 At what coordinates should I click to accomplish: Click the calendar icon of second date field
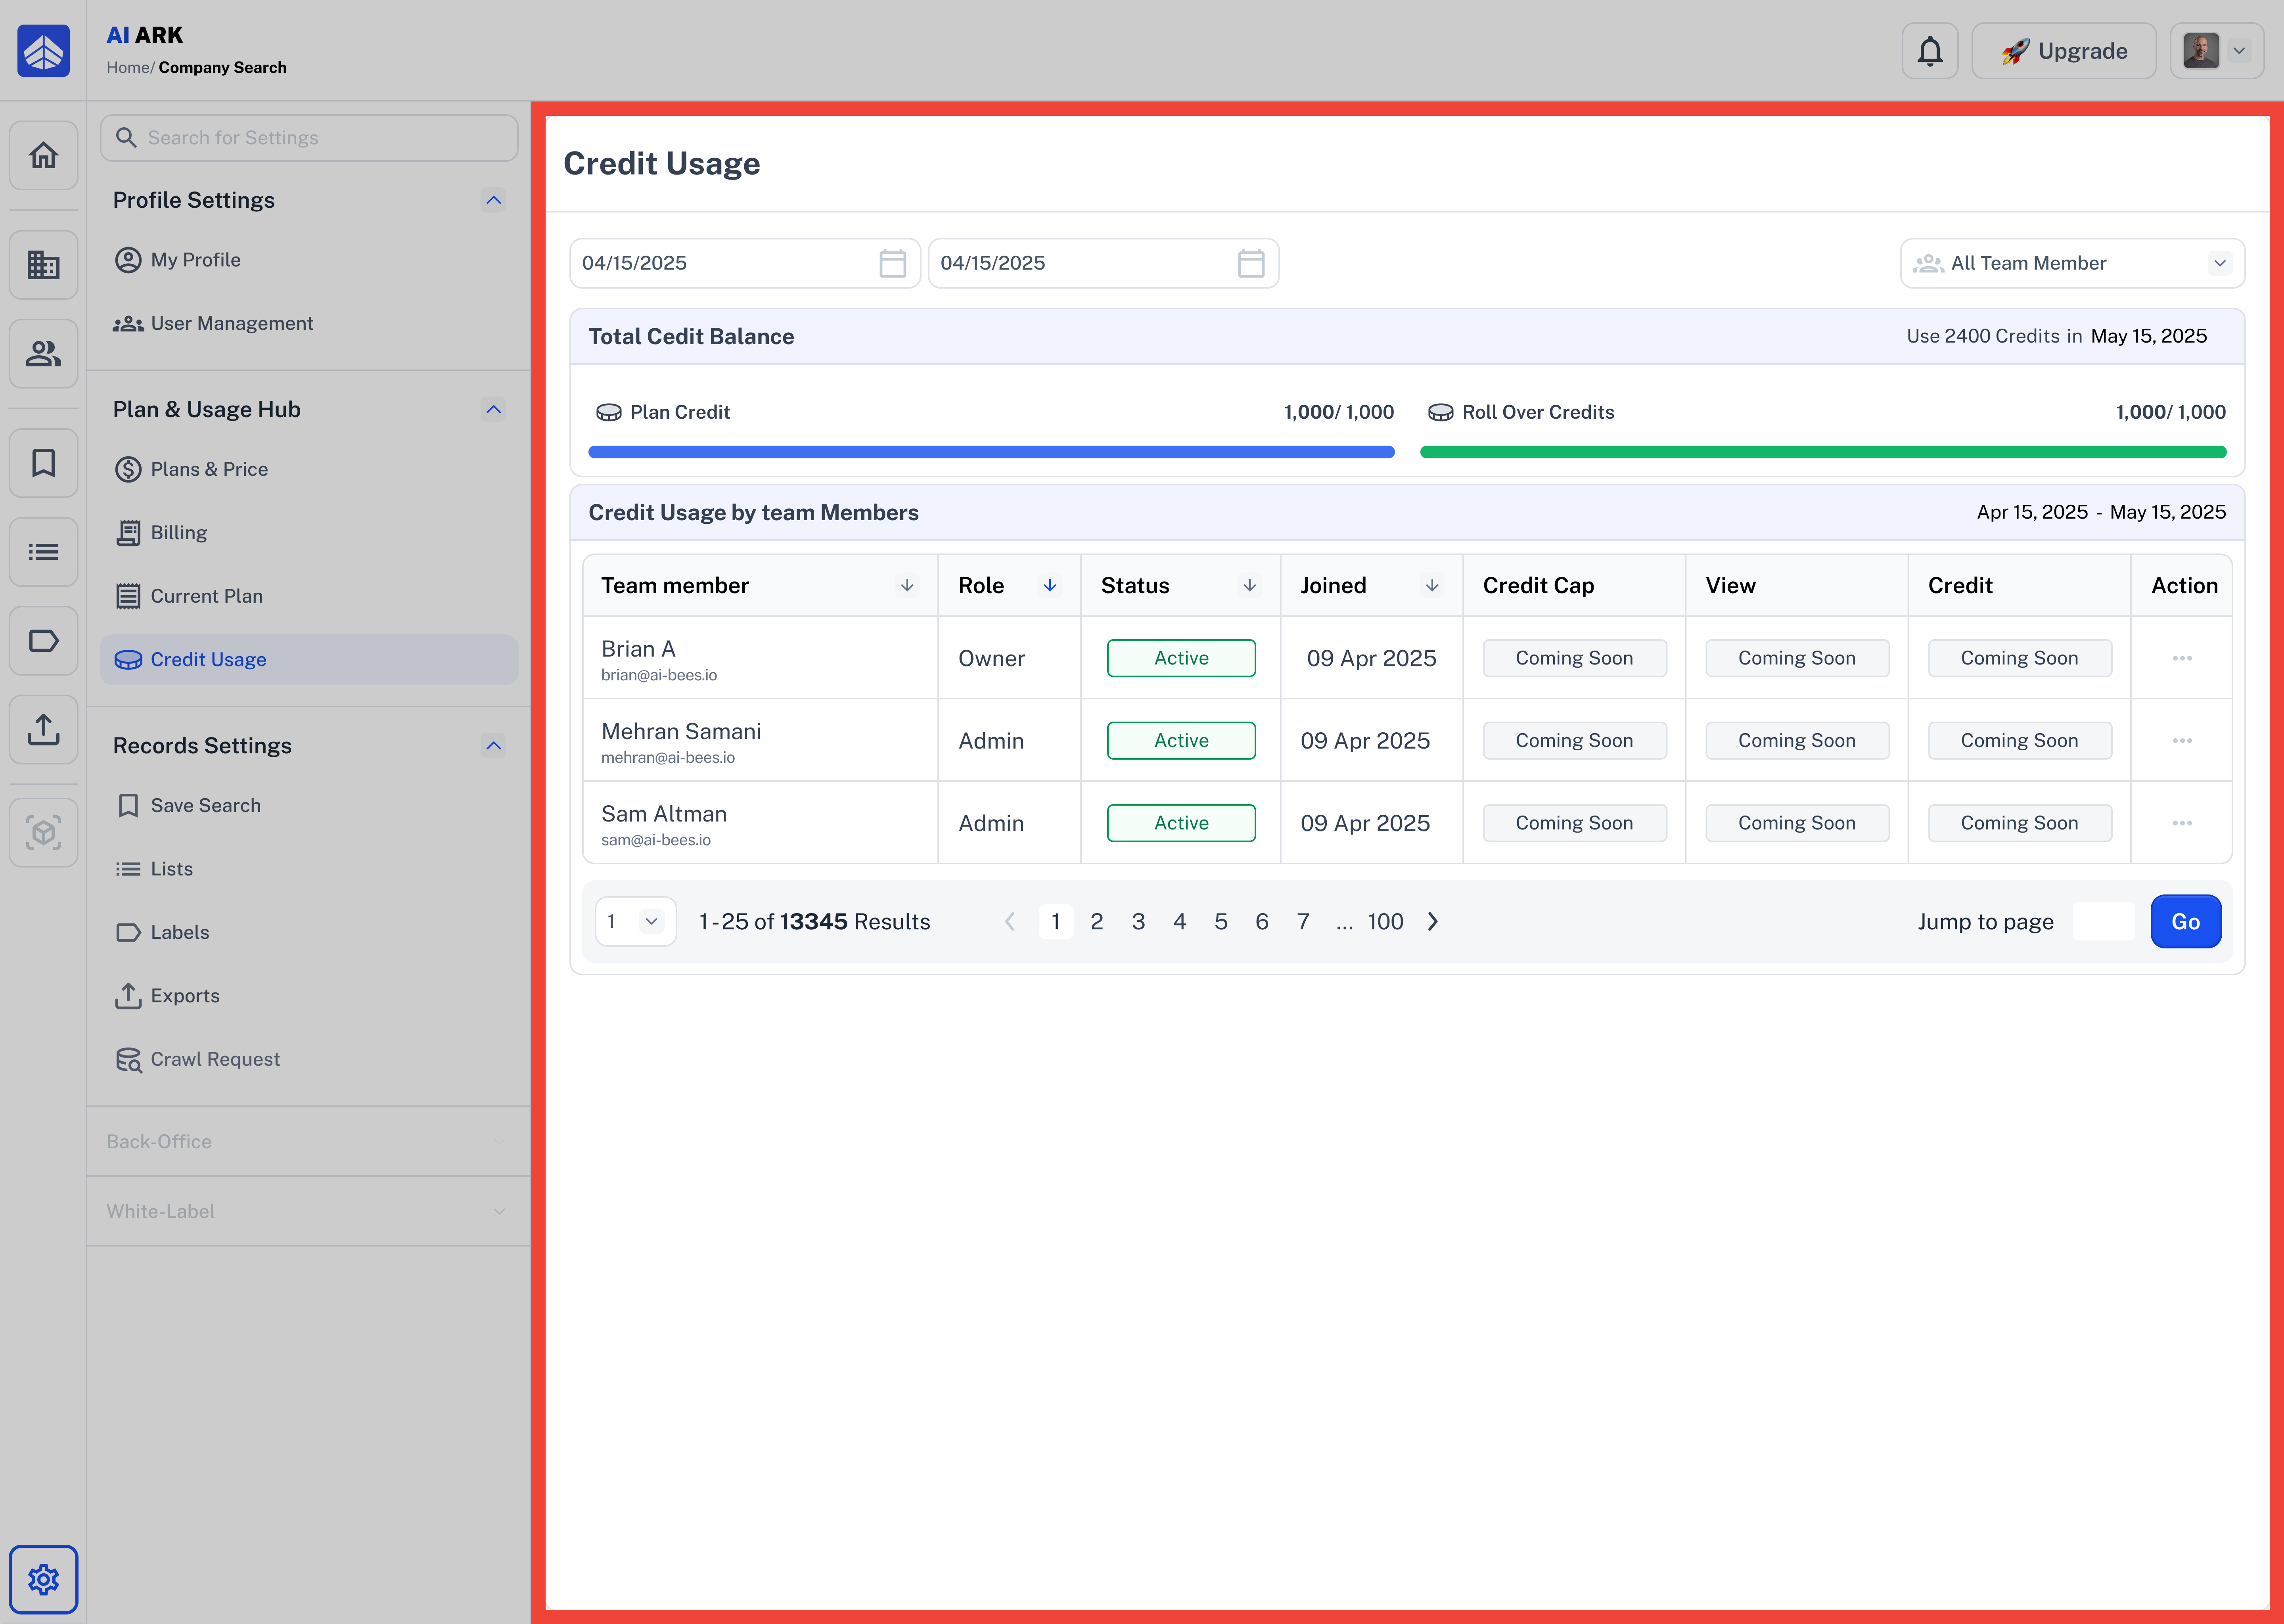point(1251,263)
